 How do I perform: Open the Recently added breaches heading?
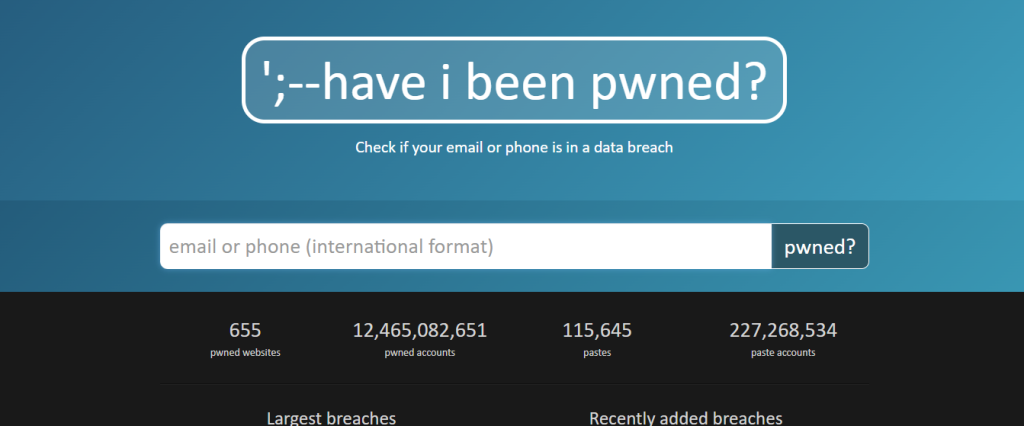(x=686, y=418)
